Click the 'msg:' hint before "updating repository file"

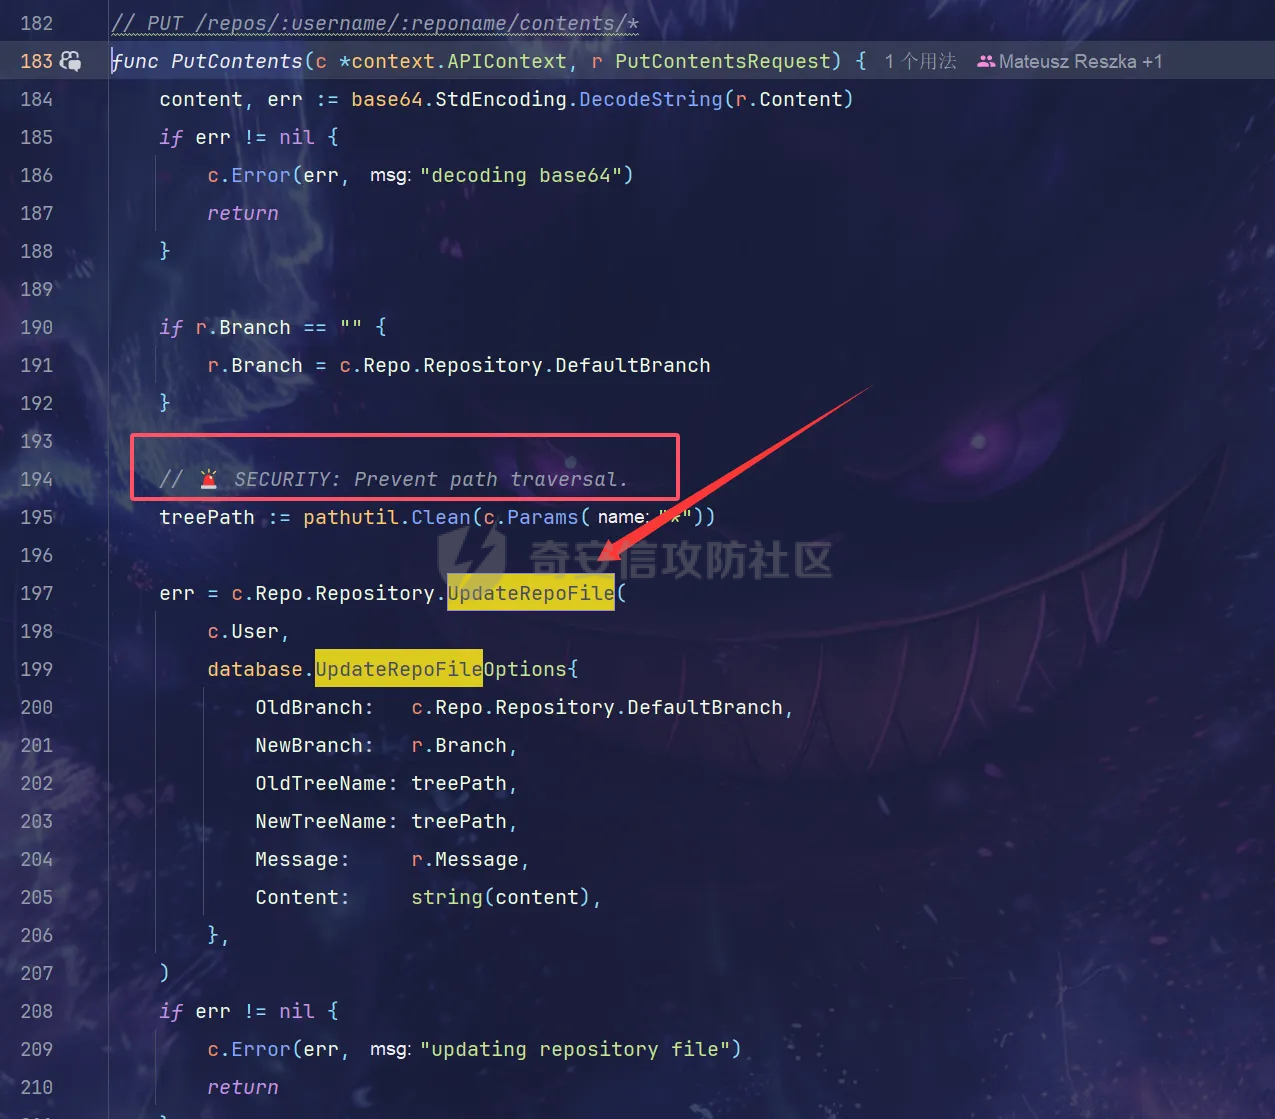(390, 1050)
